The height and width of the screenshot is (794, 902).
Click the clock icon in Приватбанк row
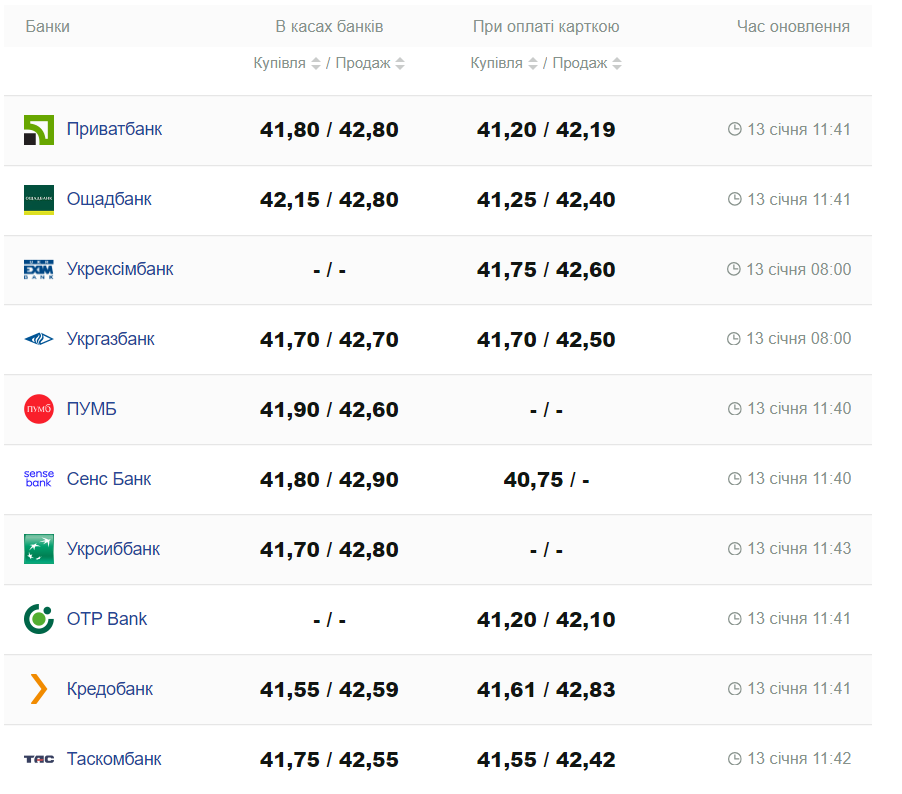point(735,129)
